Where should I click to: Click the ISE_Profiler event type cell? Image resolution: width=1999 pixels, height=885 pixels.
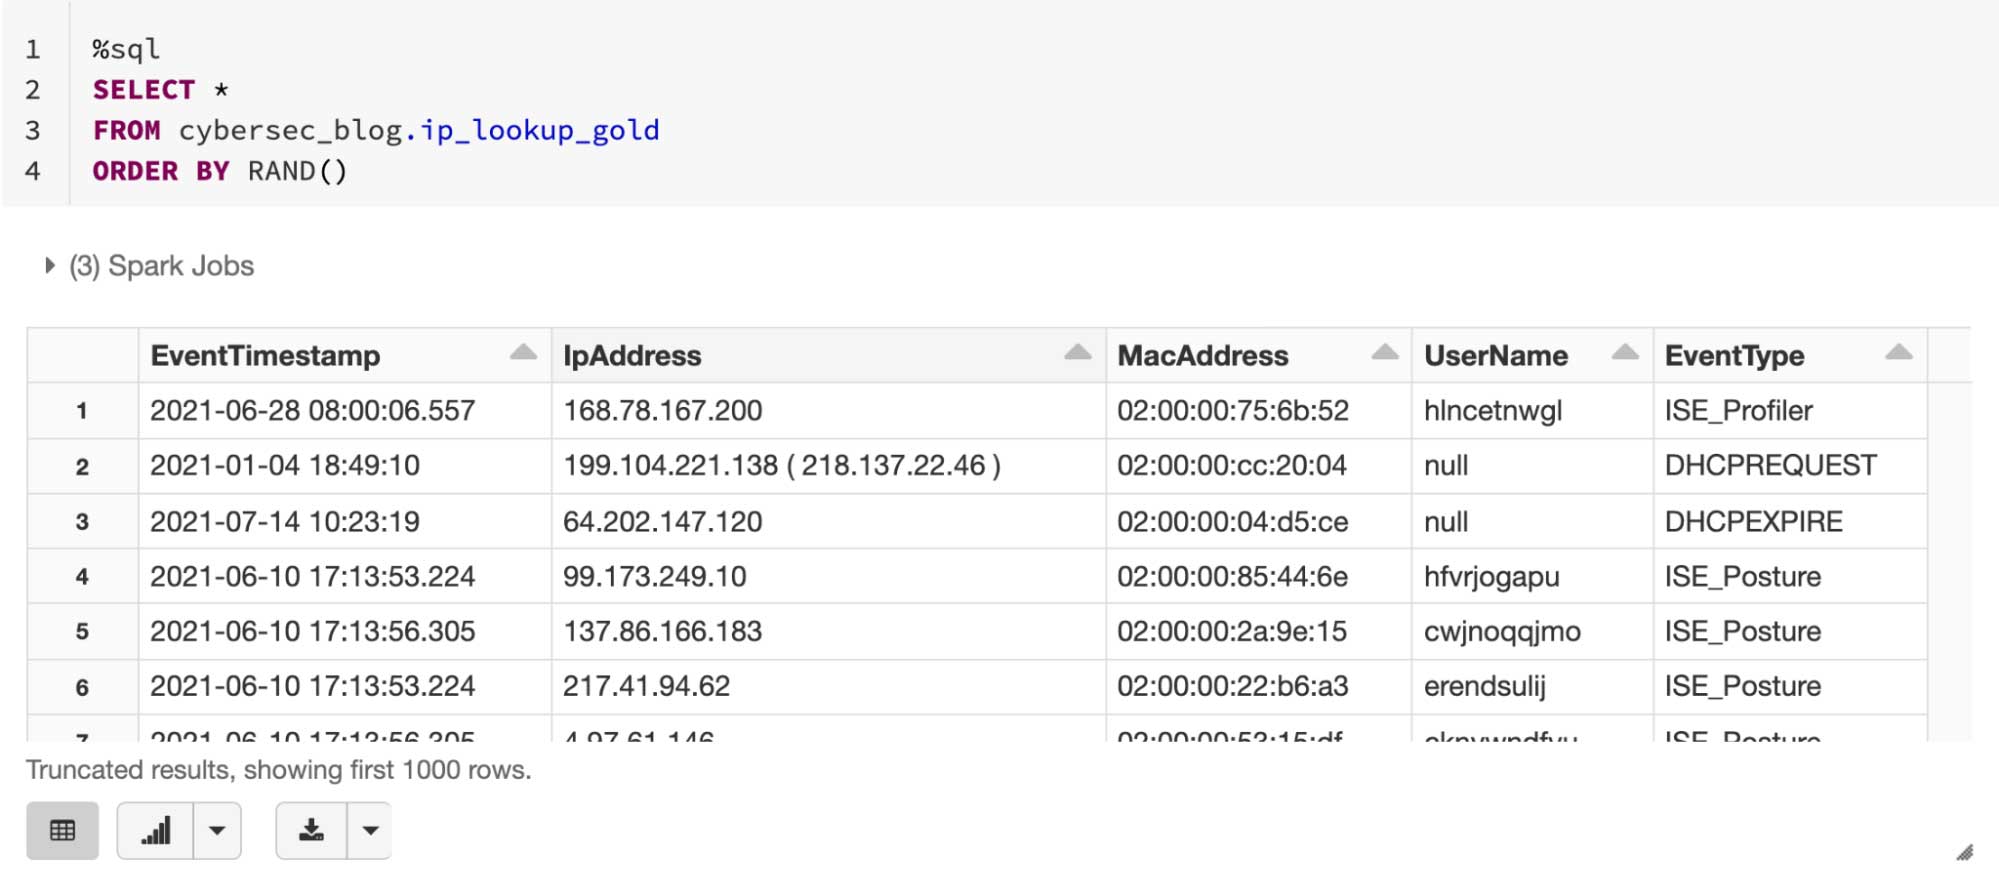pos(1738,411)
